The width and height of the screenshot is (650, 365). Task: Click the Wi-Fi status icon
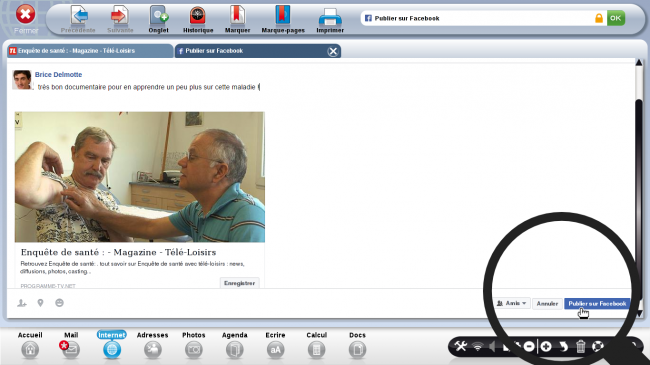pyautogui.click(x=478, y=346)
